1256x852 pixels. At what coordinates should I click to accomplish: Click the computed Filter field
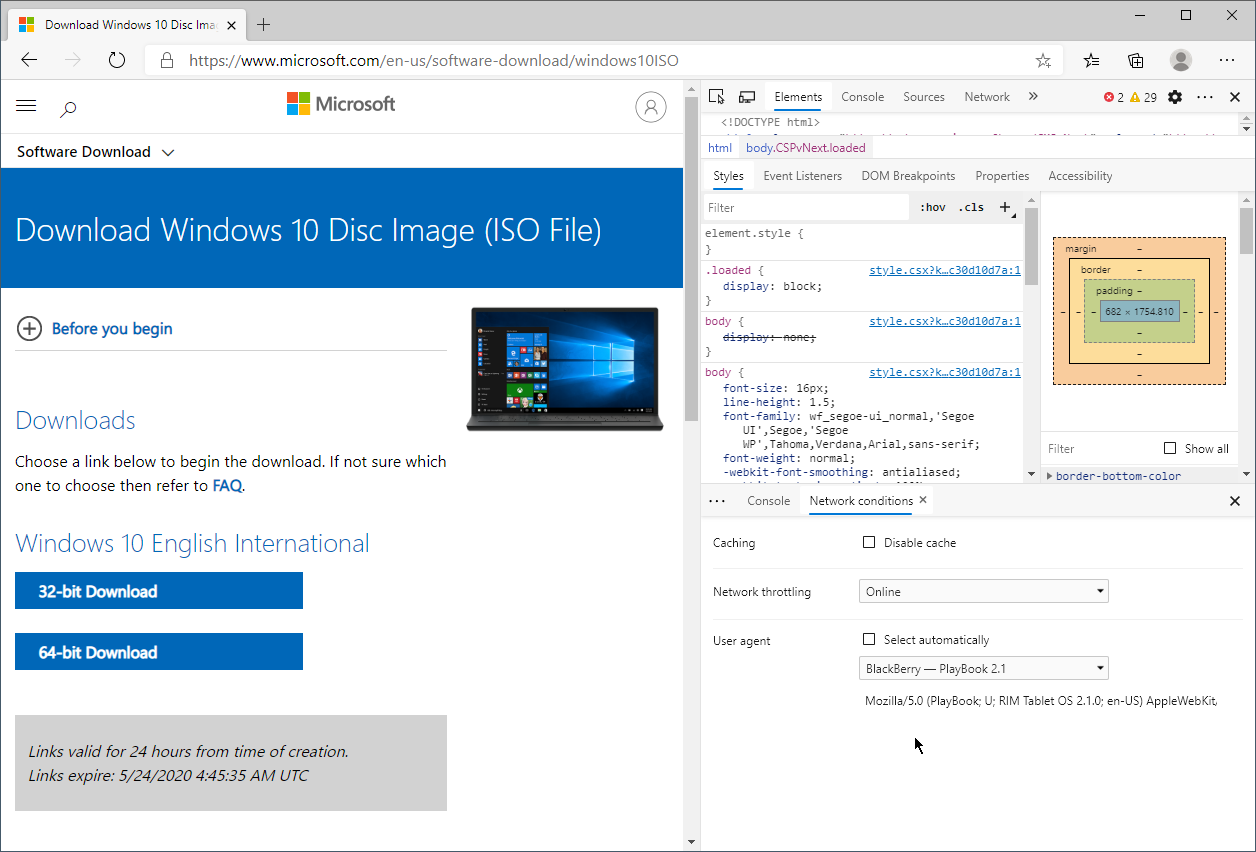(x=1100, y=449)
